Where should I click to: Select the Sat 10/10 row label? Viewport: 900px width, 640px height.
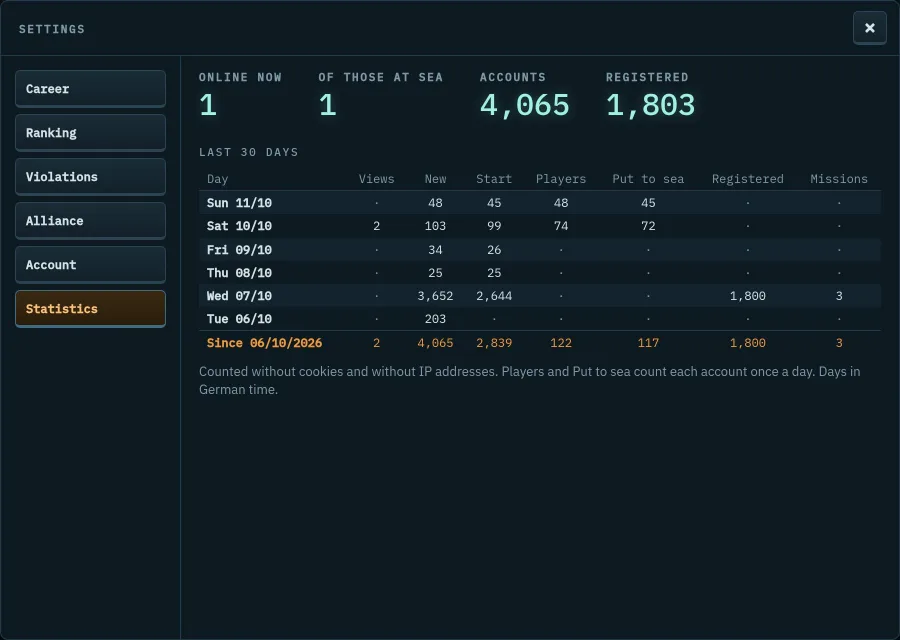coord(239,226)
